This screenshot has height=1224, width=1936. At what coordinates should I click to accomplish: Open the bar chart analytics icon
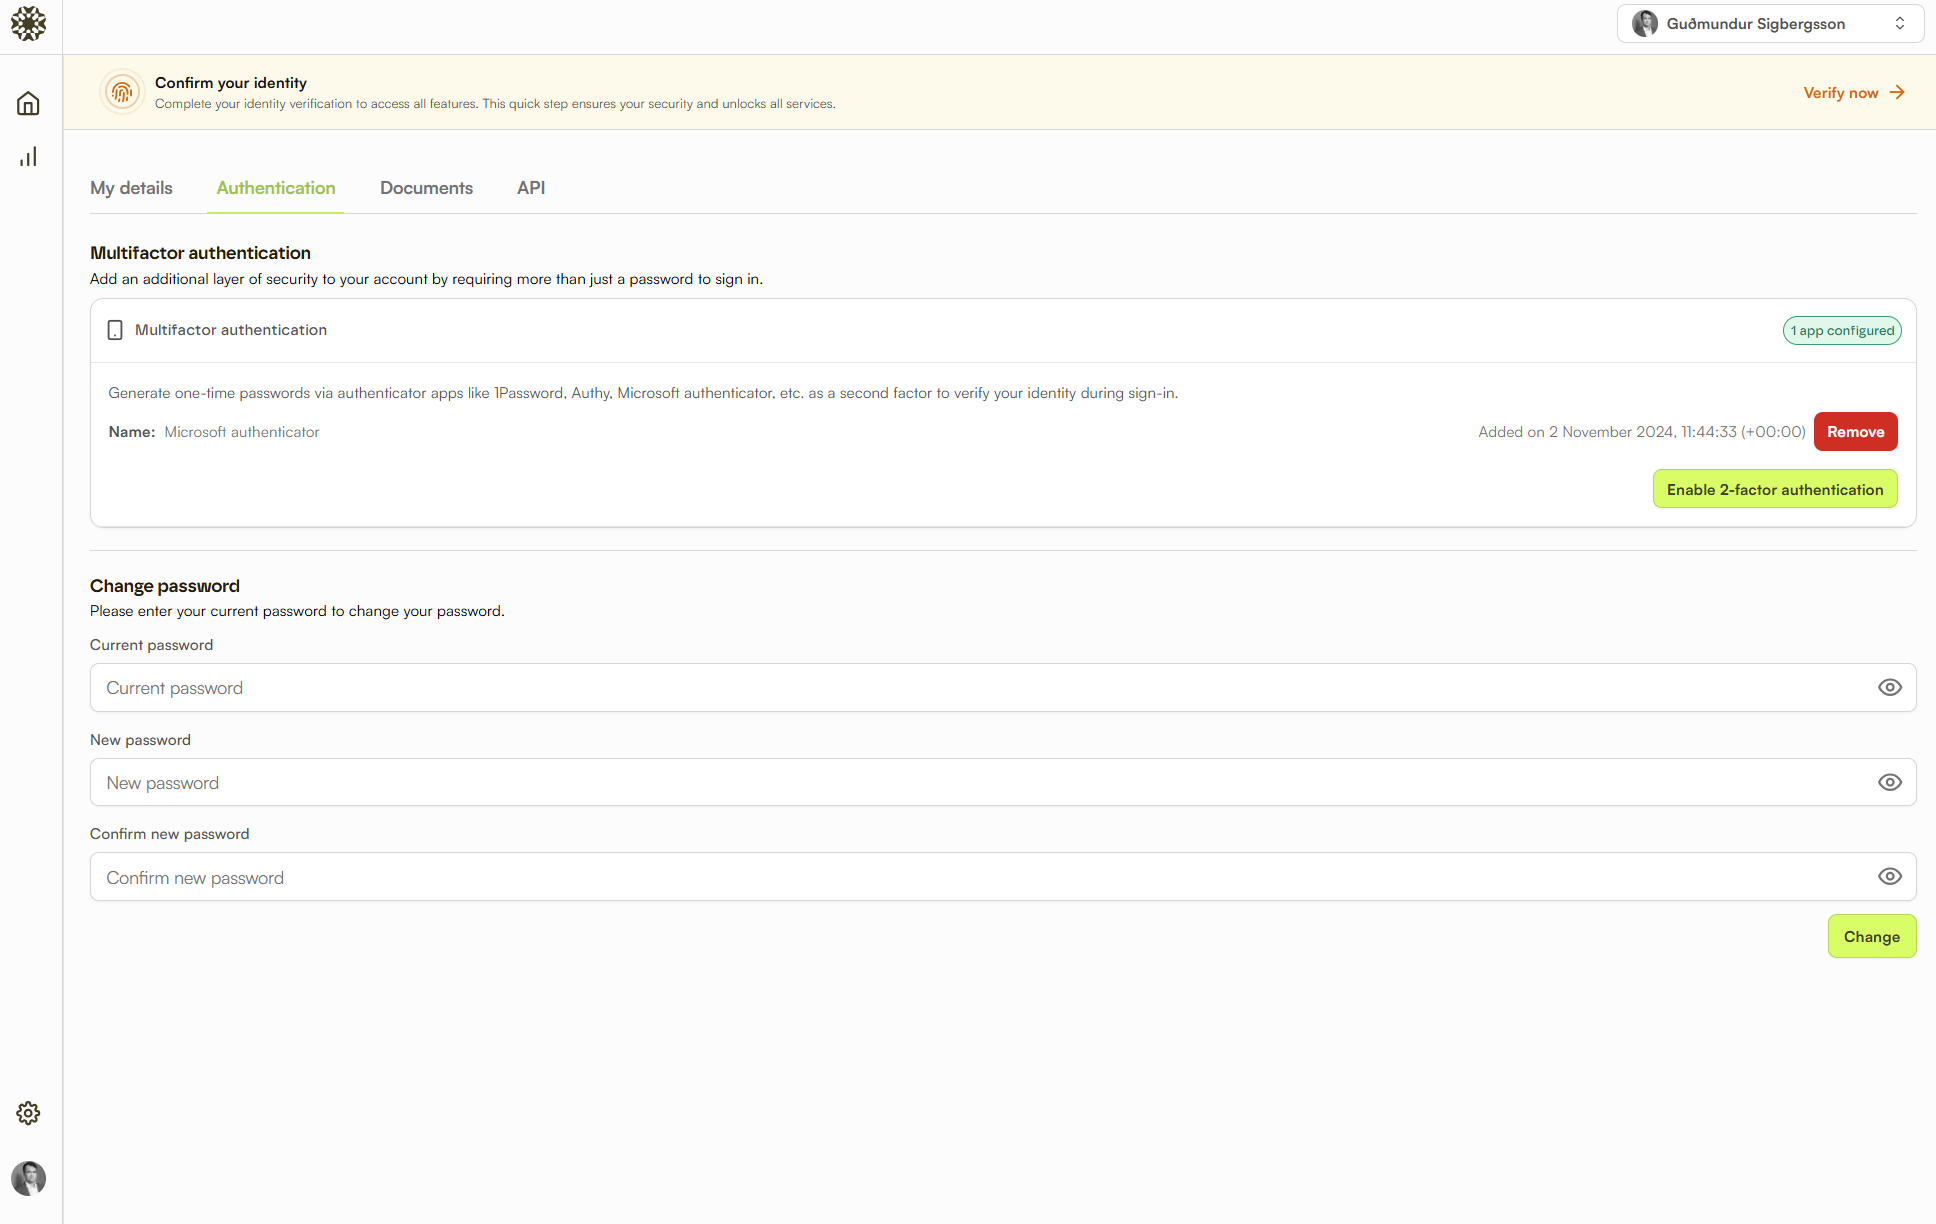point(28,157)
